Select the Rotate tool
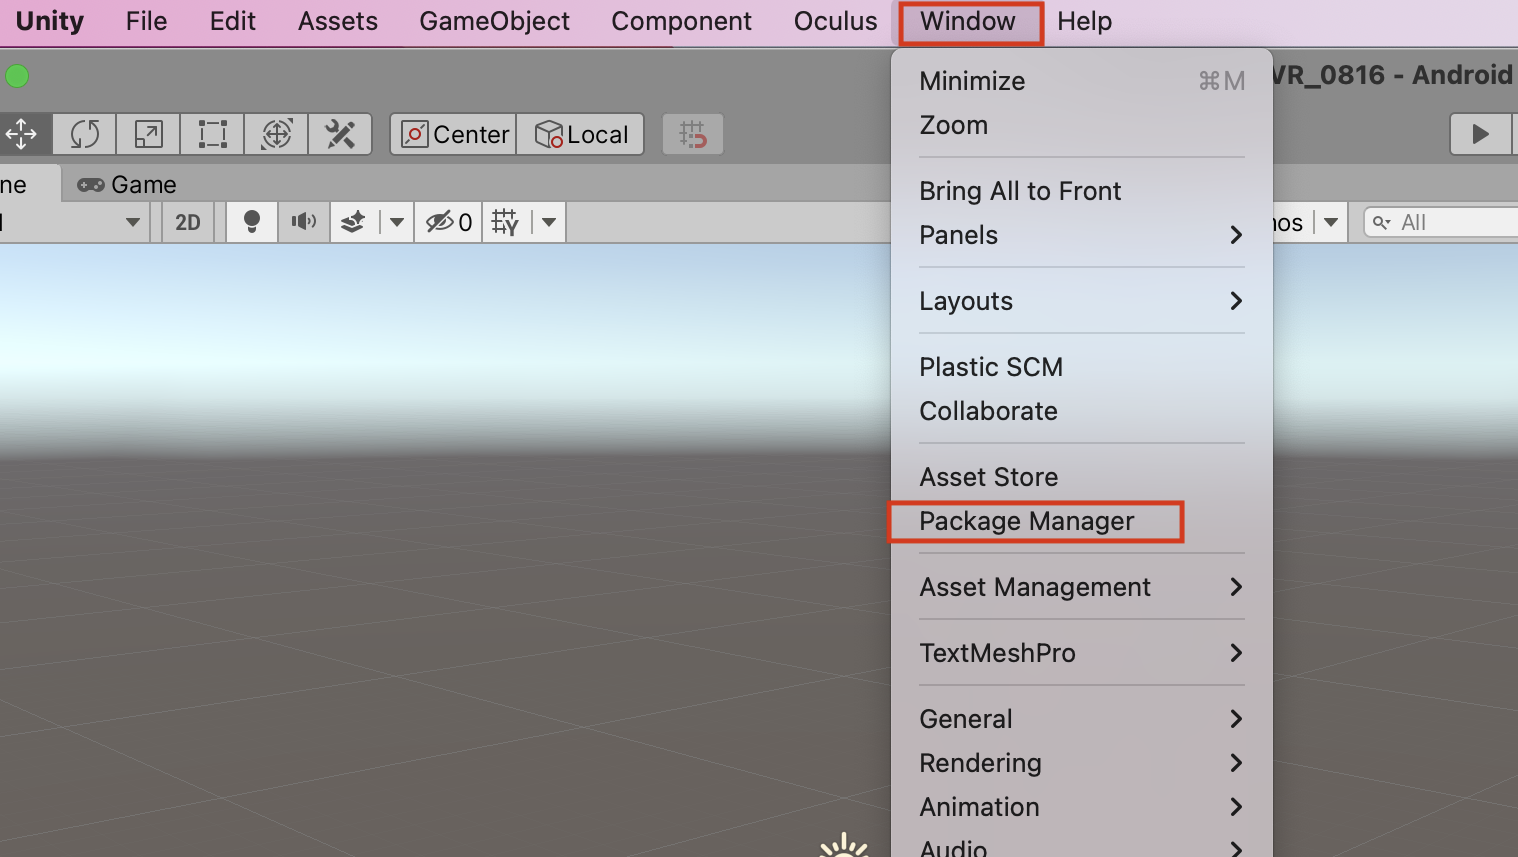Viewport: 1518px width, 857px height. point(84,134)
